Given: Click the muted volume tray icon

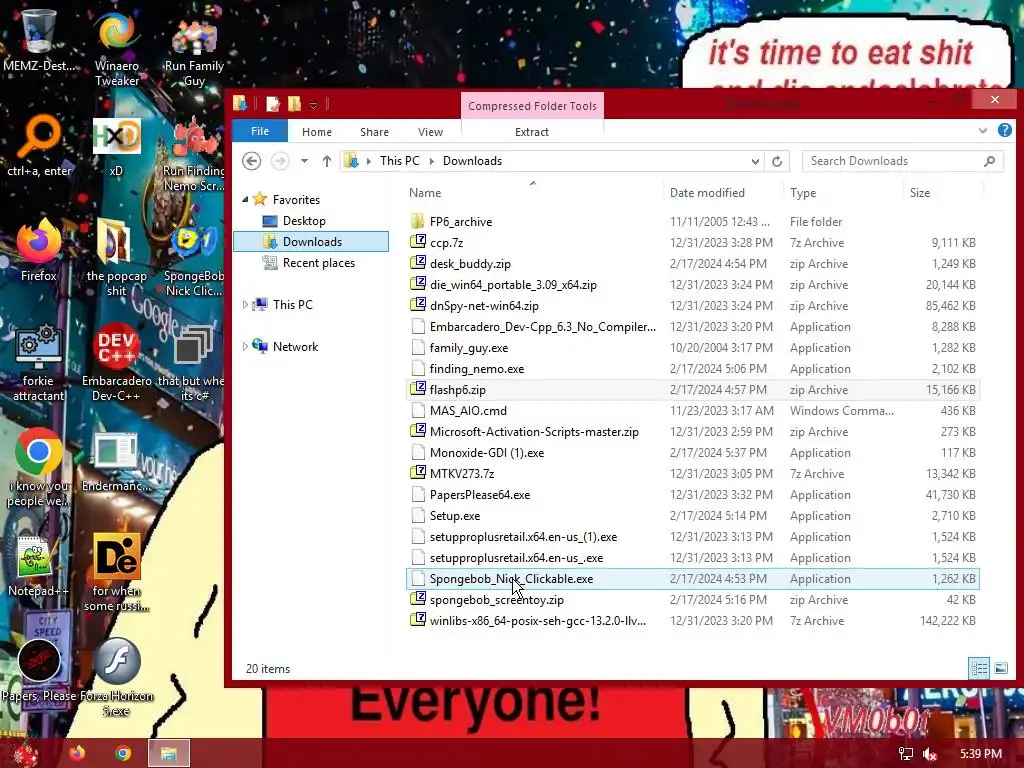Looking at the screenshot, I should (930, 754).
